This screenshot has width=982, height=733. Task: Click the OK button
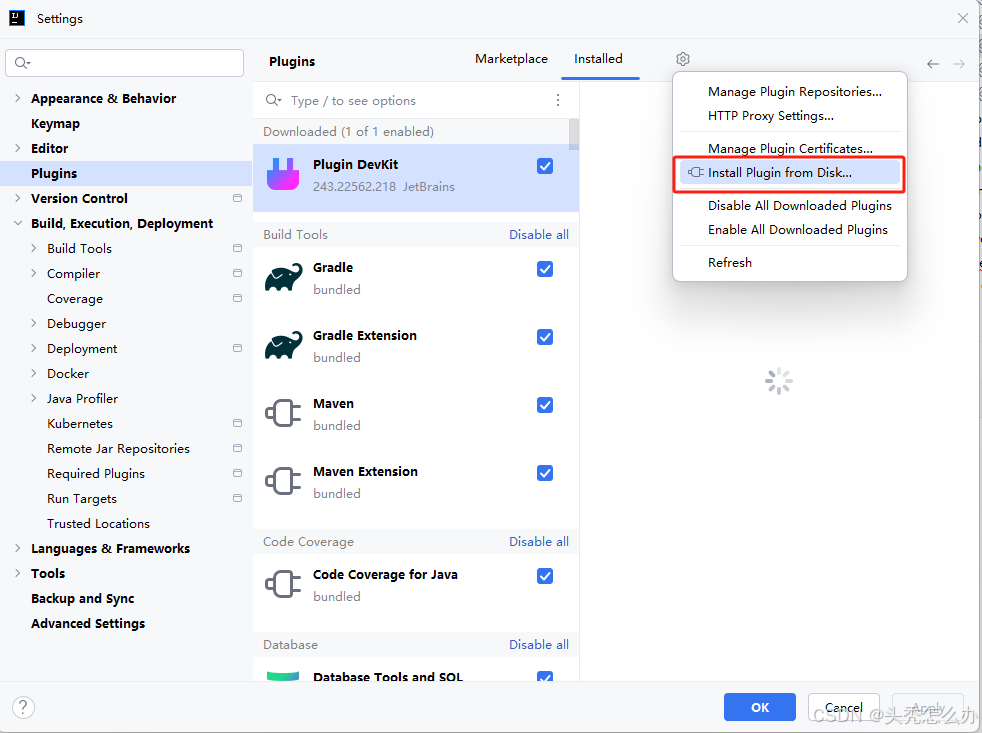(x=760, y=707)
